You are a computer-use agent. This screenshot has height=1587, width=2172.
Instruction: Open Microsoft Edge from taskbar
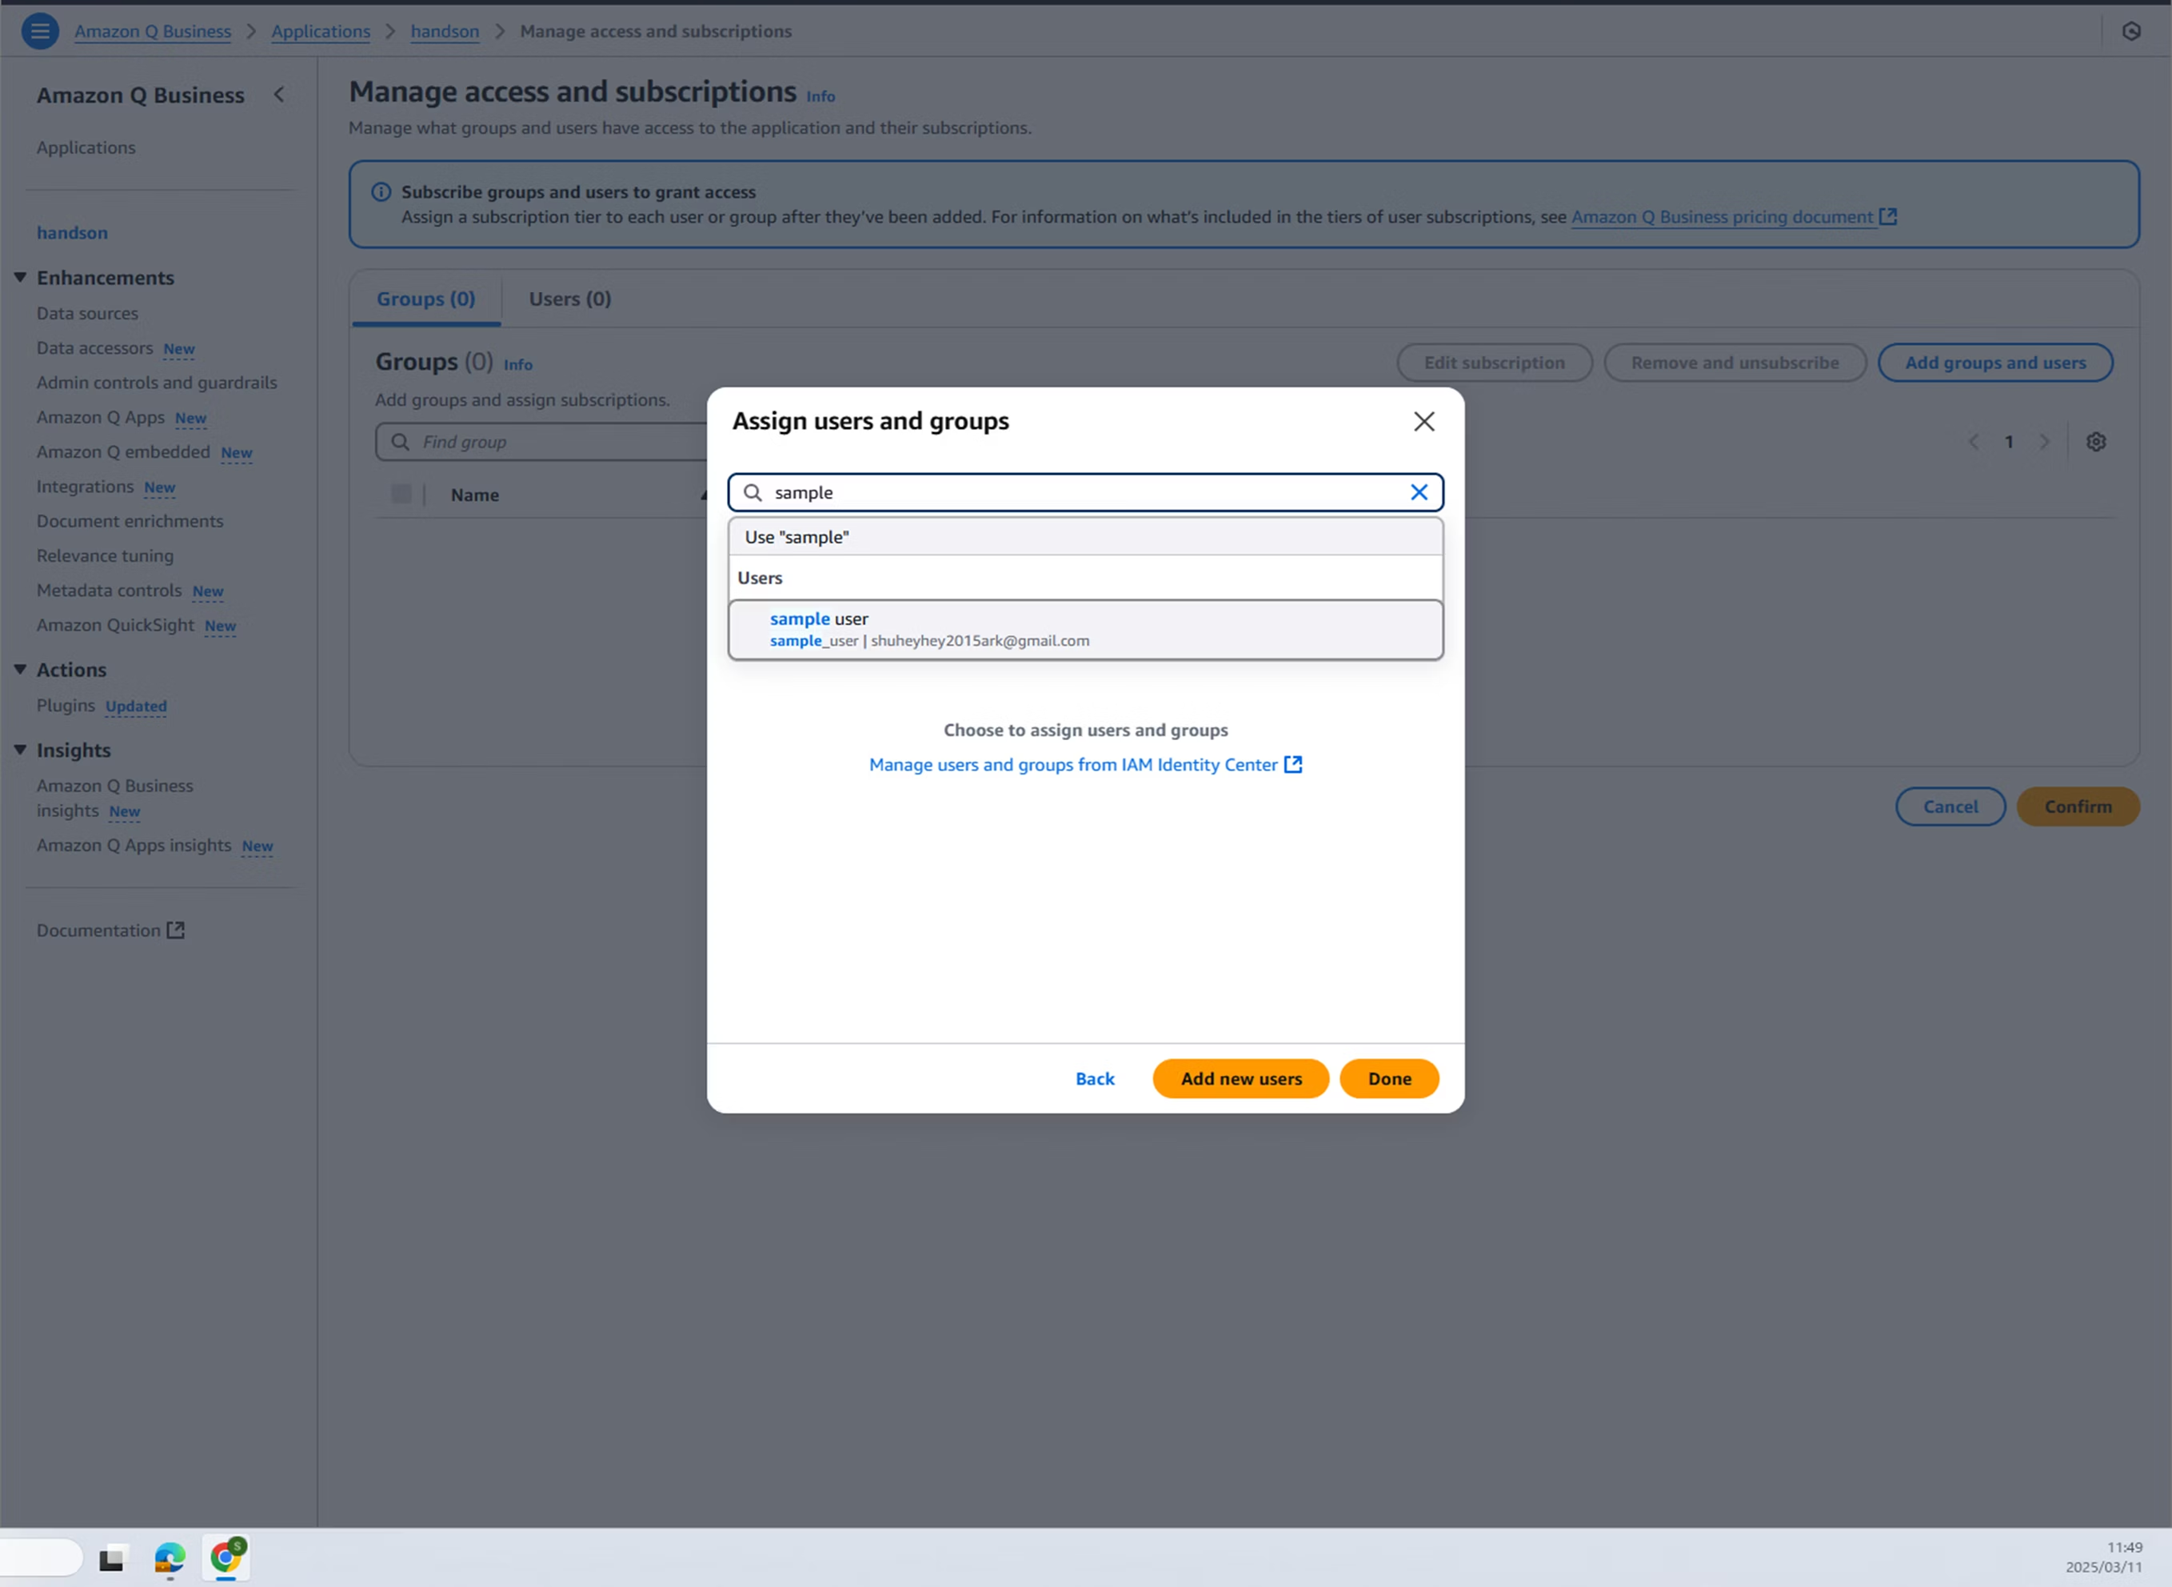(169, 1557)
